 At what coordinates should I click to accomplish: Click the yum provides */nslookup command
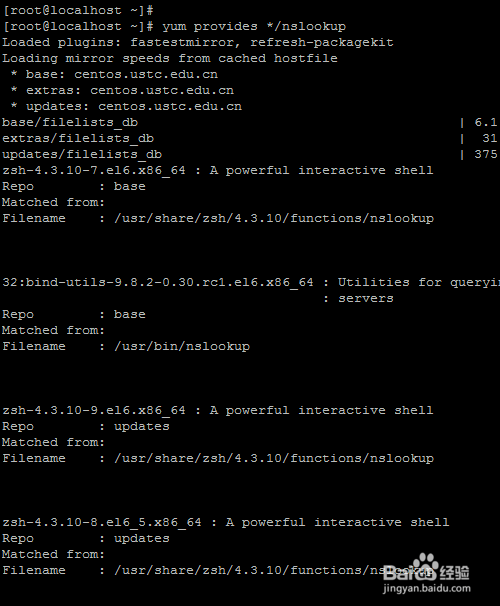click(x=254, y=27)
